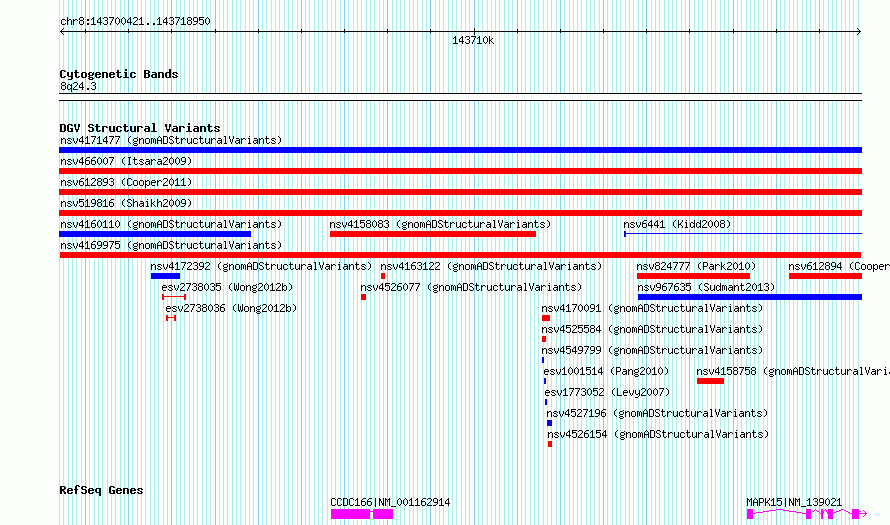The image size is (890, 525).
Task: Select the 8q24.3 cytogenetic band label
Action: (78, 86)
